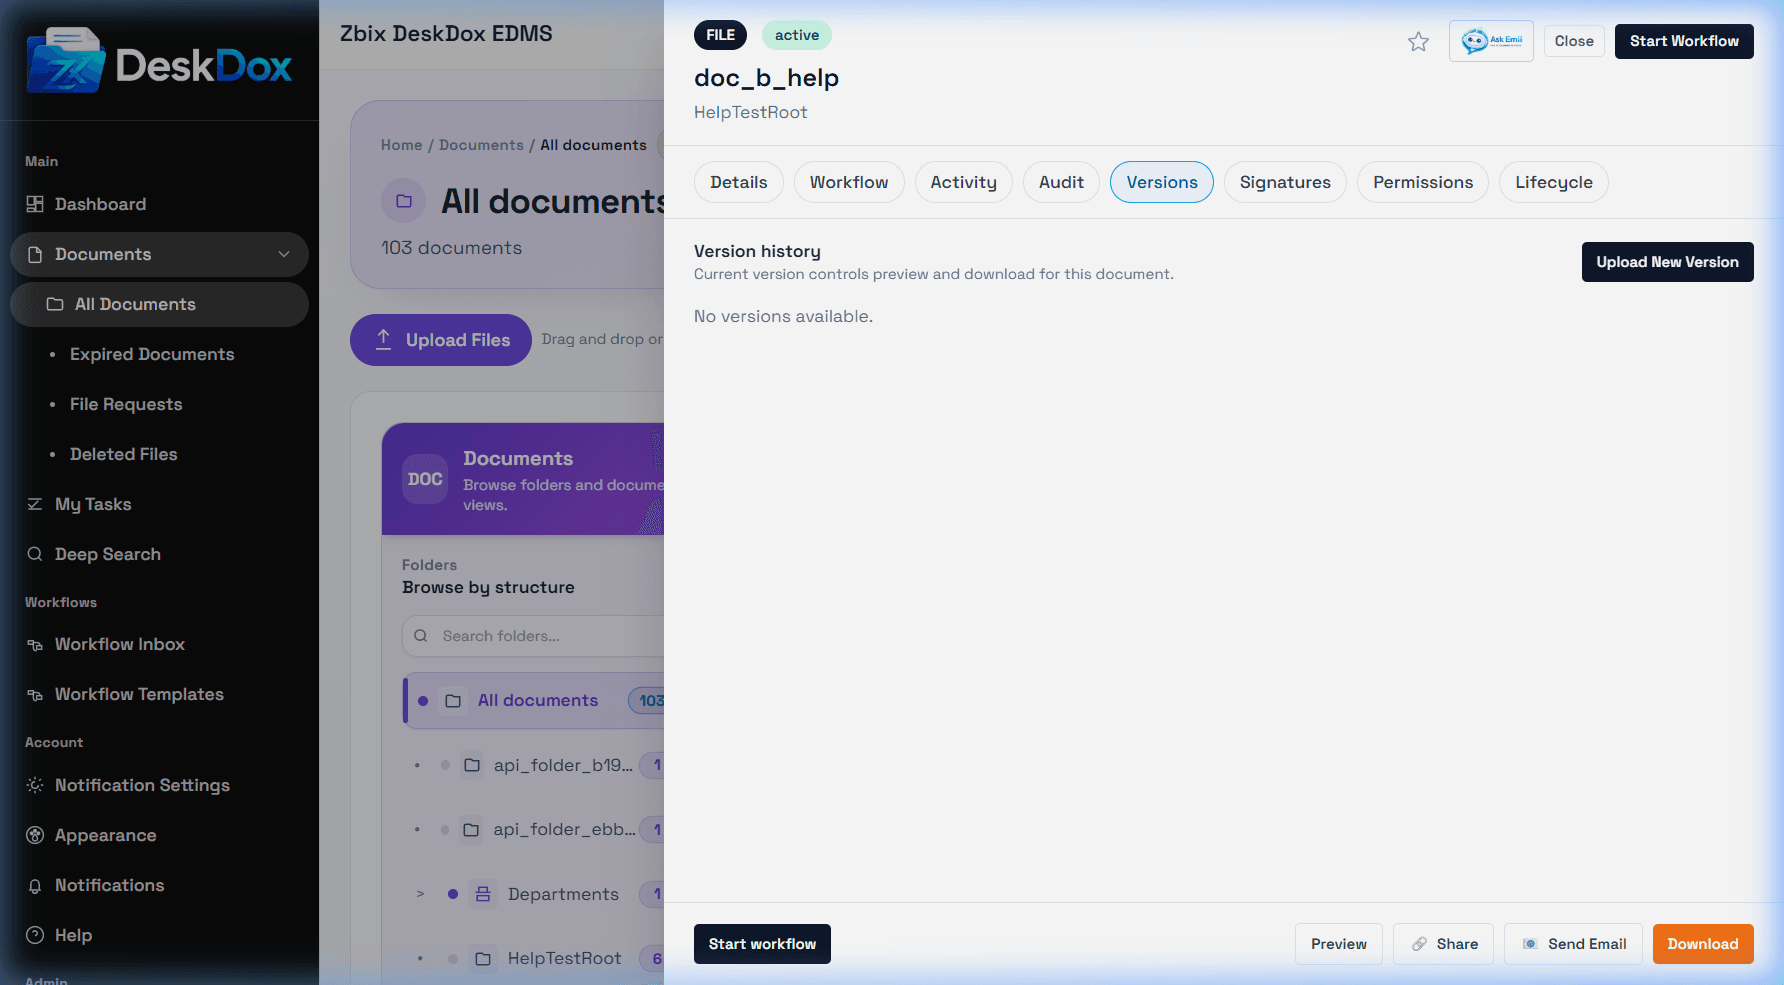The height and width of the screenshot is (985, 1784).
Task: Click the DeskDox logo
Action: pyautogui.click(x=160, y=61)
